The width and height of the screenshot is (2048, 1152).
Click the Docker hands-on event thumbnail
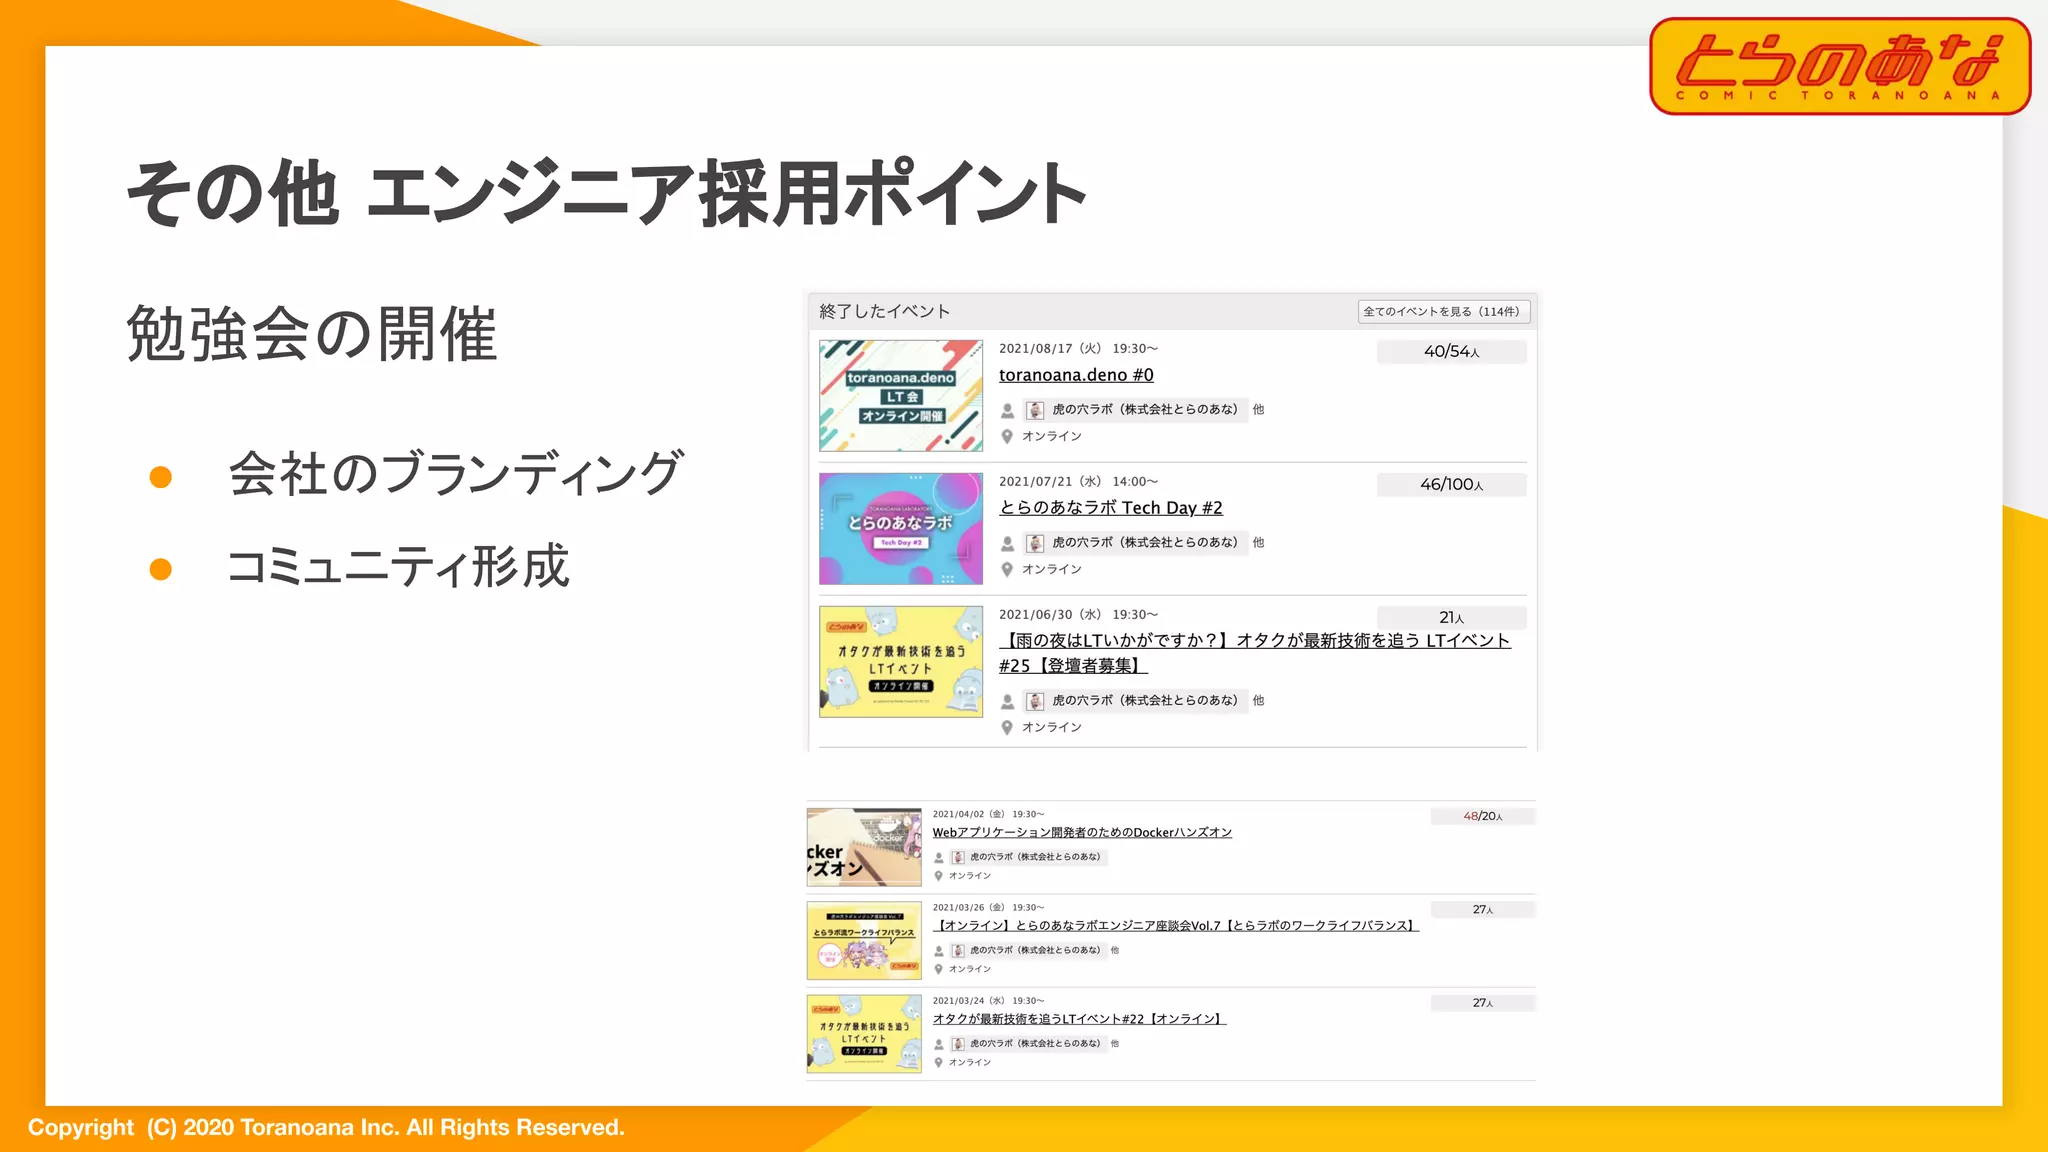864,847
